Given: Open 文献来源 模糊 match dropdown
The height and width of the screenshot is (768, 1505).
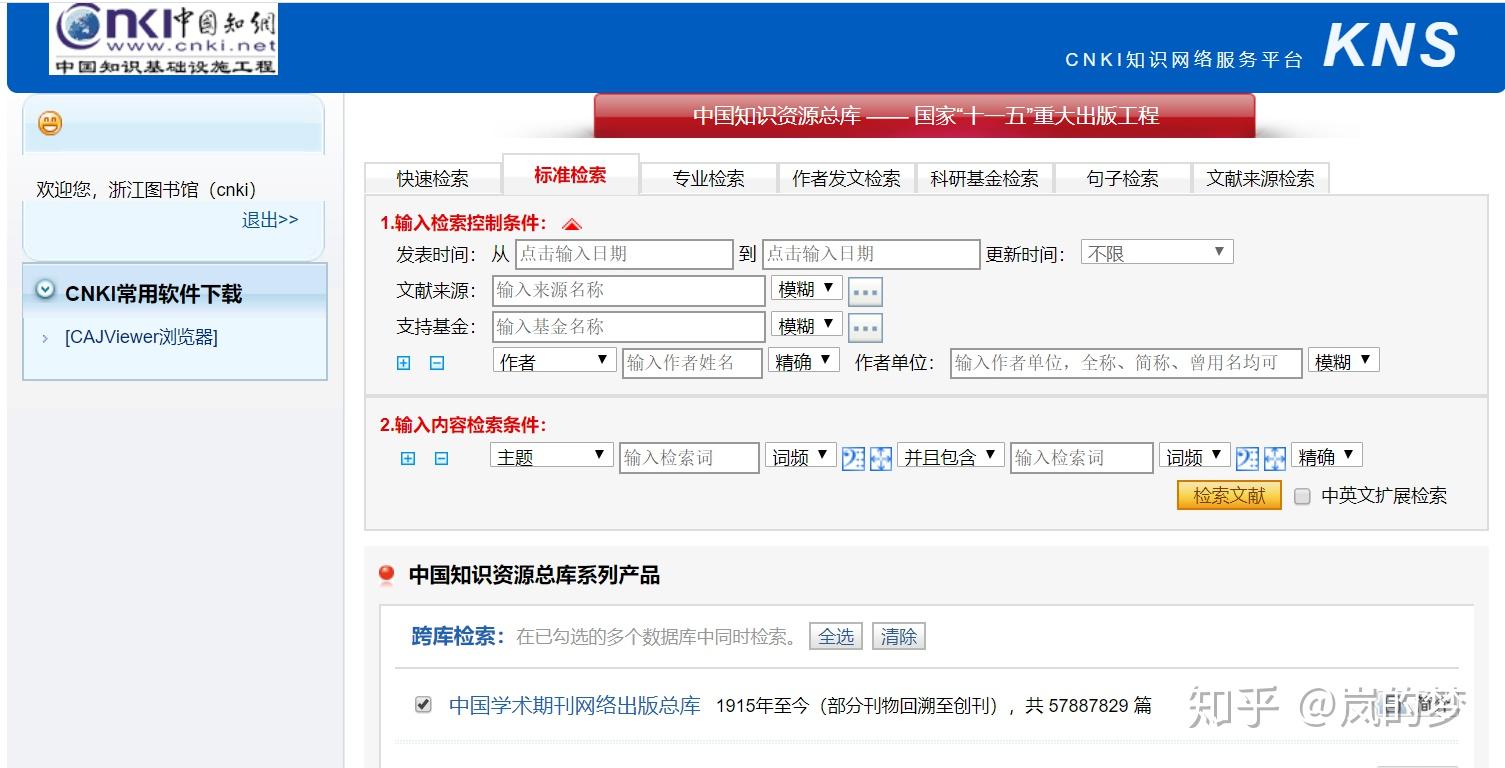Looking at the screenshot, I should [x=806, y=290].
